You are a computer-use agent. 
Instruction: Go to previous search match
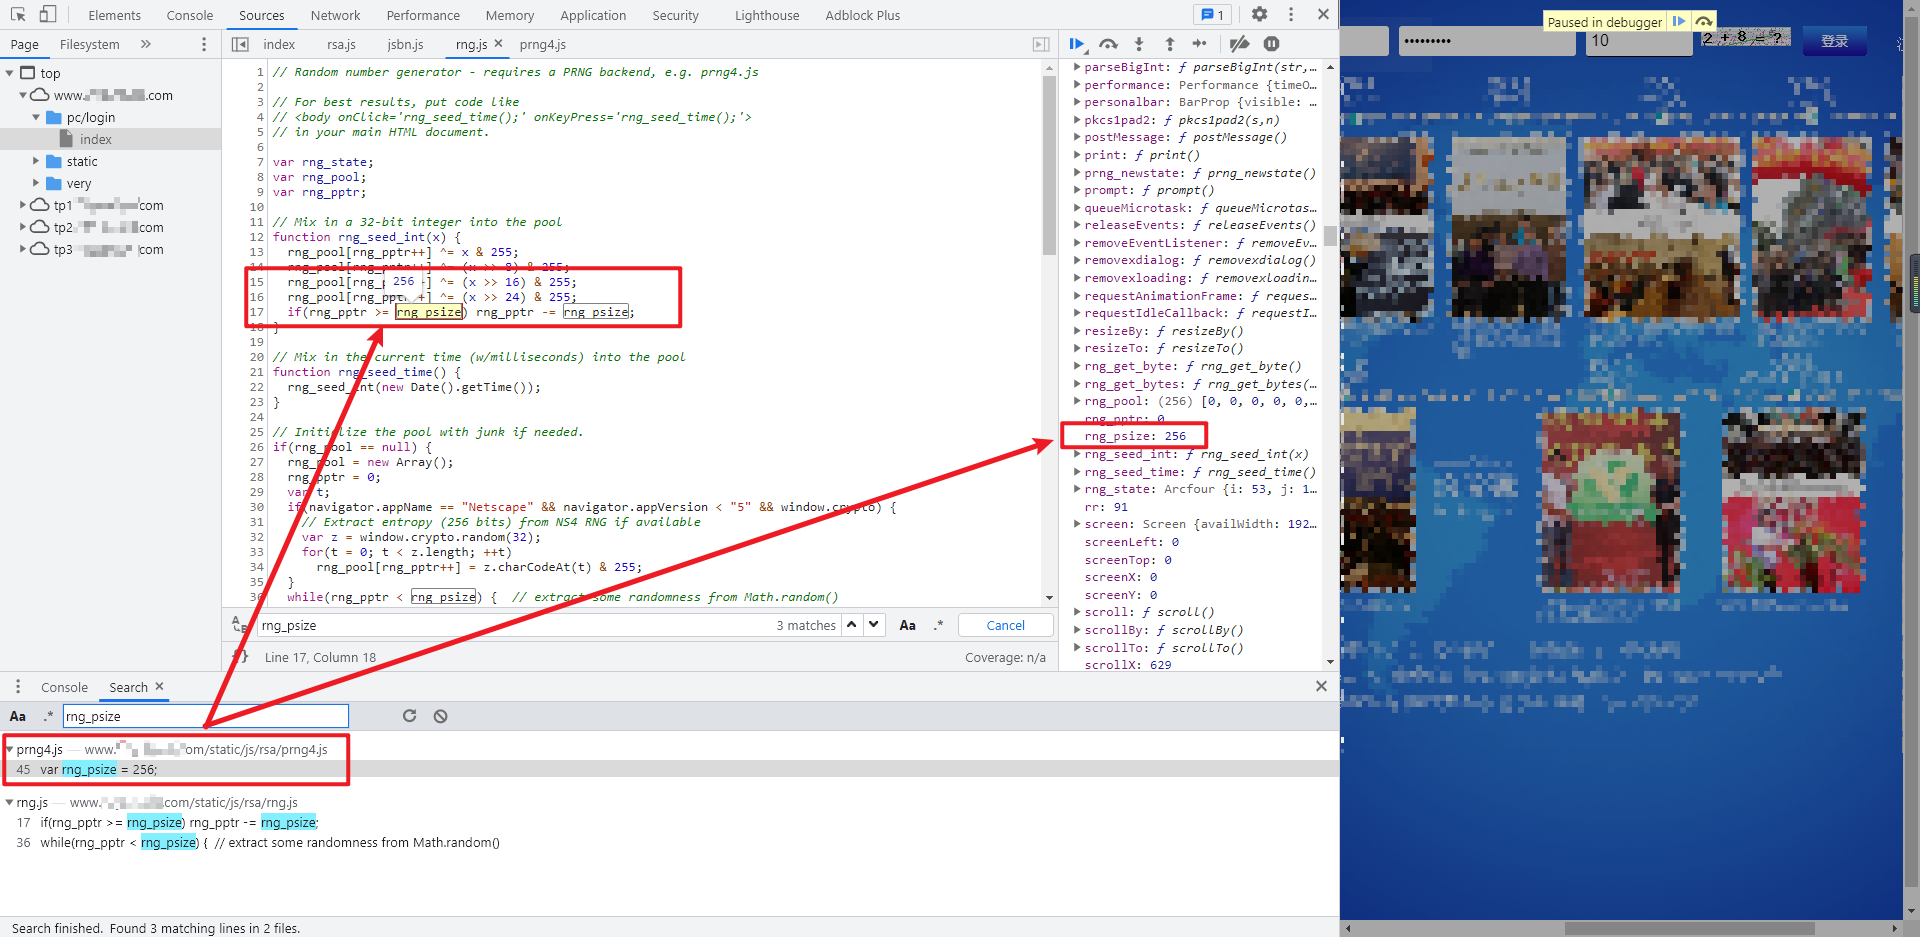click(x=851, y=625)
